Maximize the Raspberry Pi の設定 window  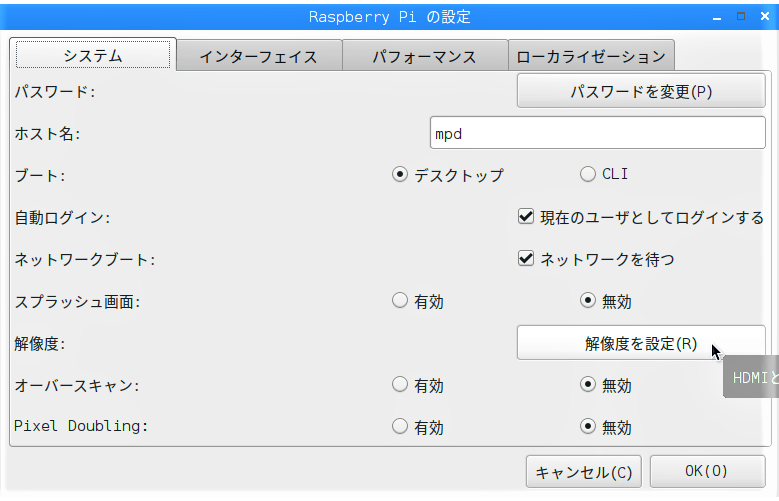pos(741,16)
